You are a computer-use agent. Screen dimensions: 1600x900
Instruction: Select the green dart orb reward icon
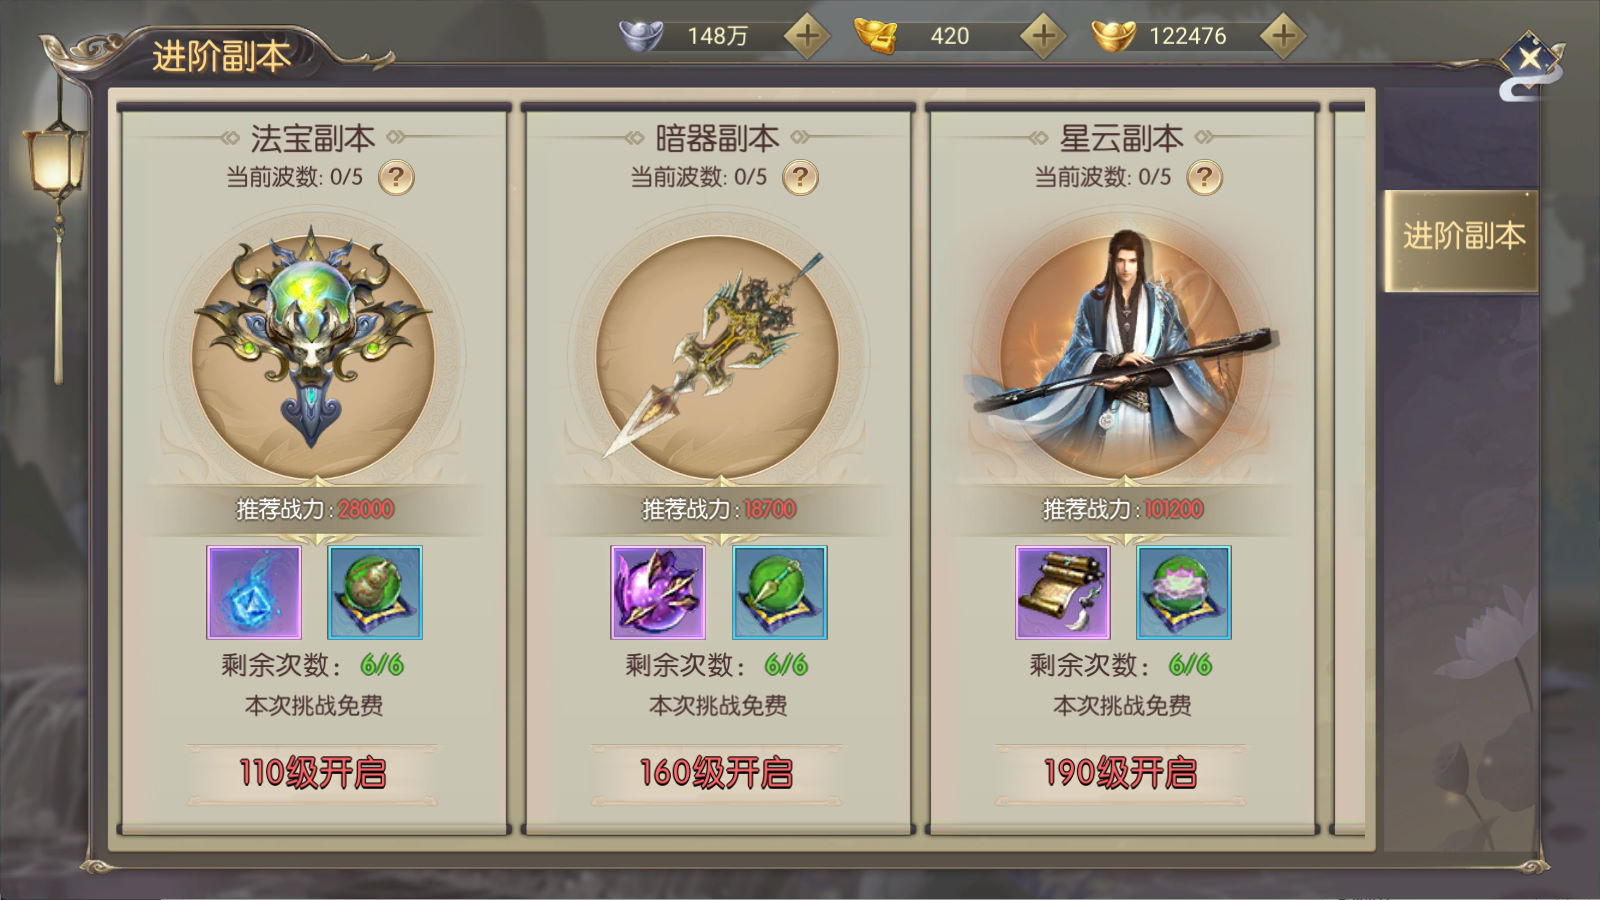click(x=780, y=592)
